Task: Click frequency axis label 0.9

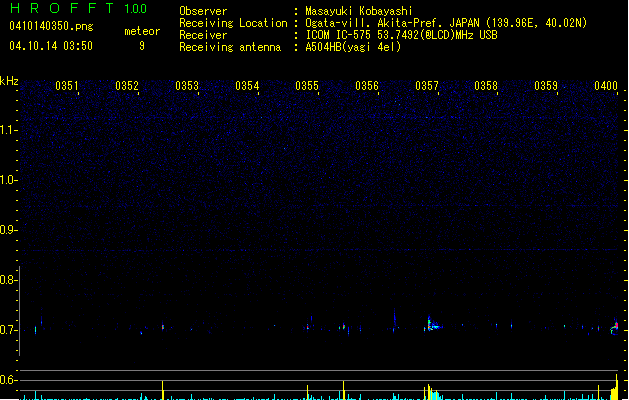Action: coord(8,230)
